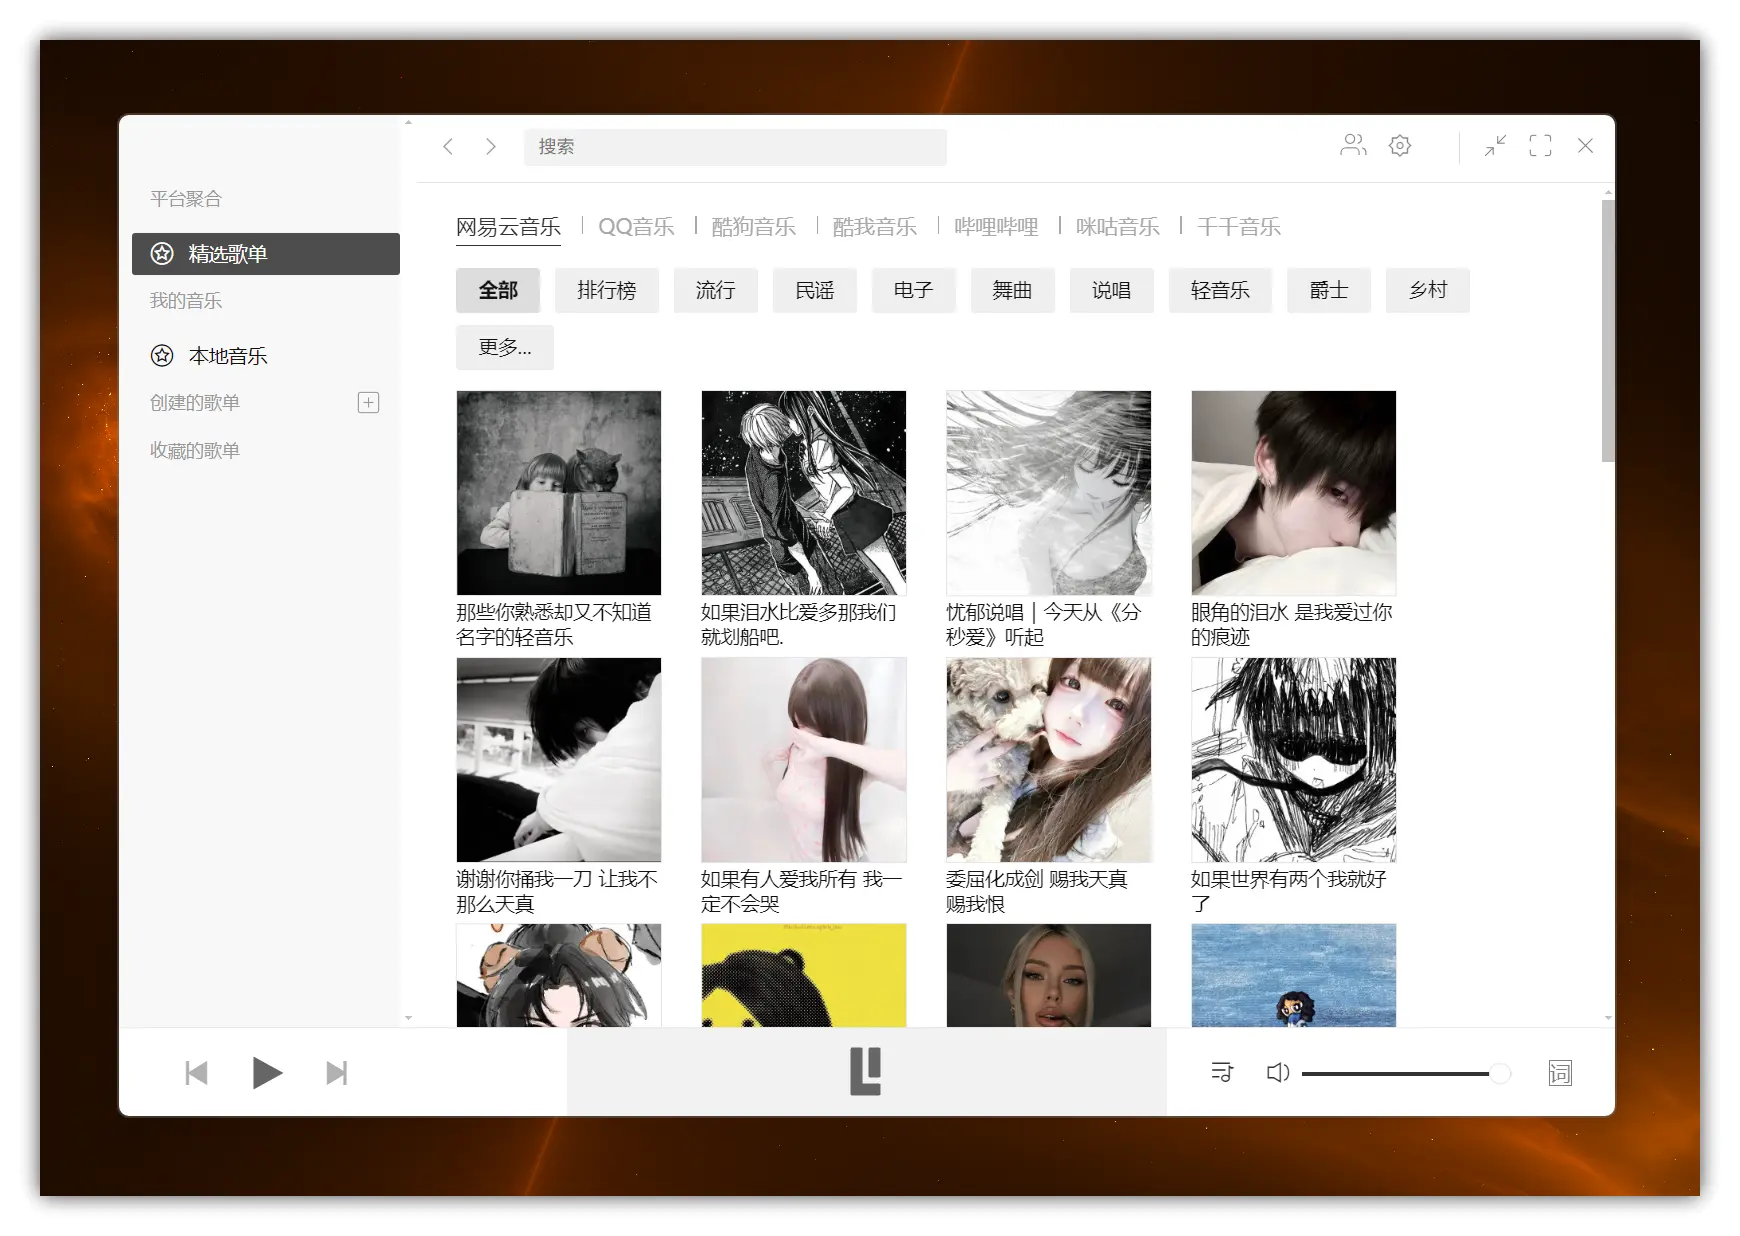
Task: Go back with the left arrow
Action: [448, 146]
